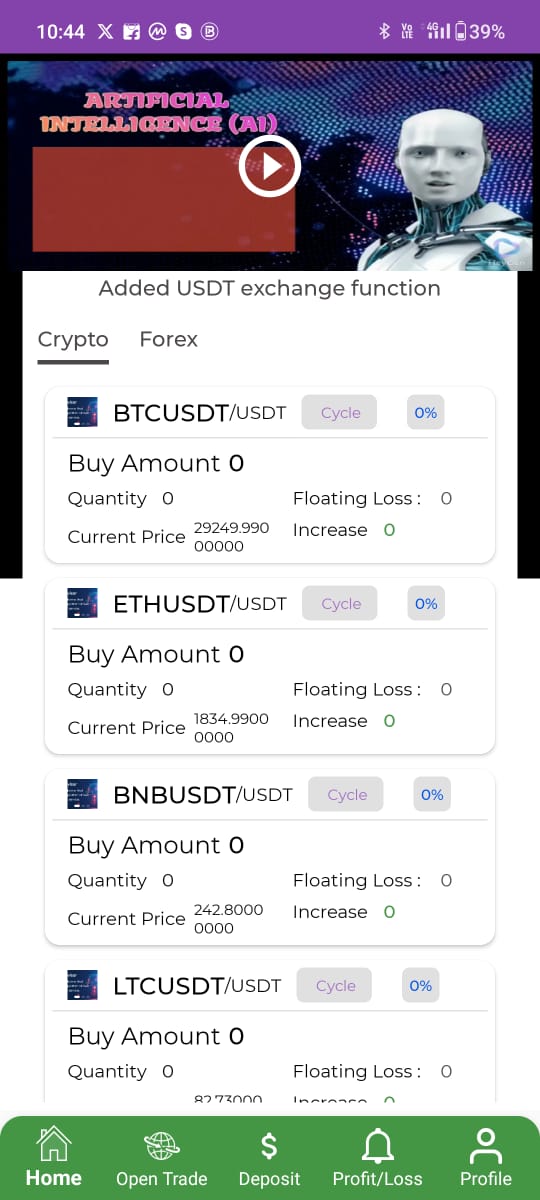Open the Home icon in bottom bar
The height and width of the screenshot is (1200, 540).
point(54,1142)
